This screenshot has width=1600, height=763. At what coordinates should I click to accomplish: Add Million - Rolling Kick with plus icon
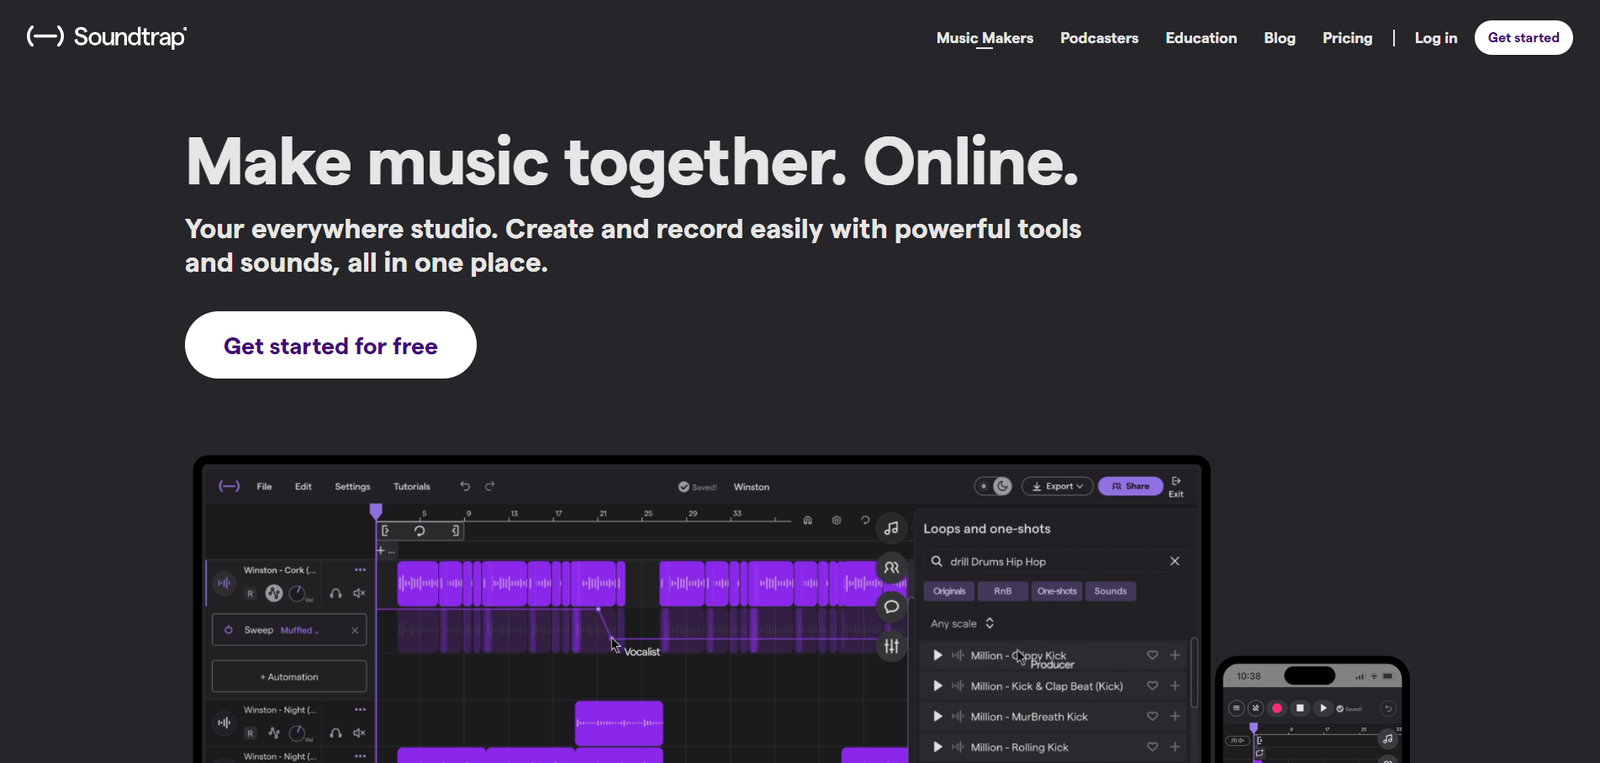tap(1175, 747)
